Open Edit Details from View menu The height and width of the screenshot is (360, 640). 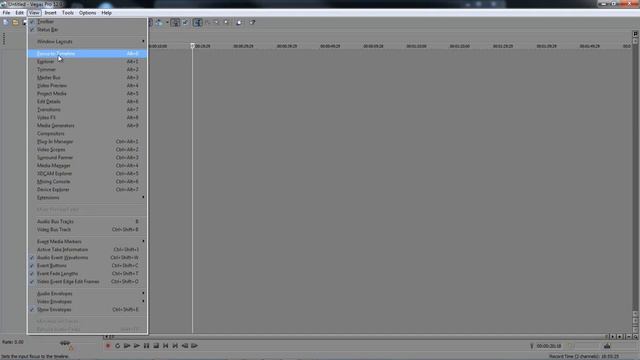(x=87, y=102)
